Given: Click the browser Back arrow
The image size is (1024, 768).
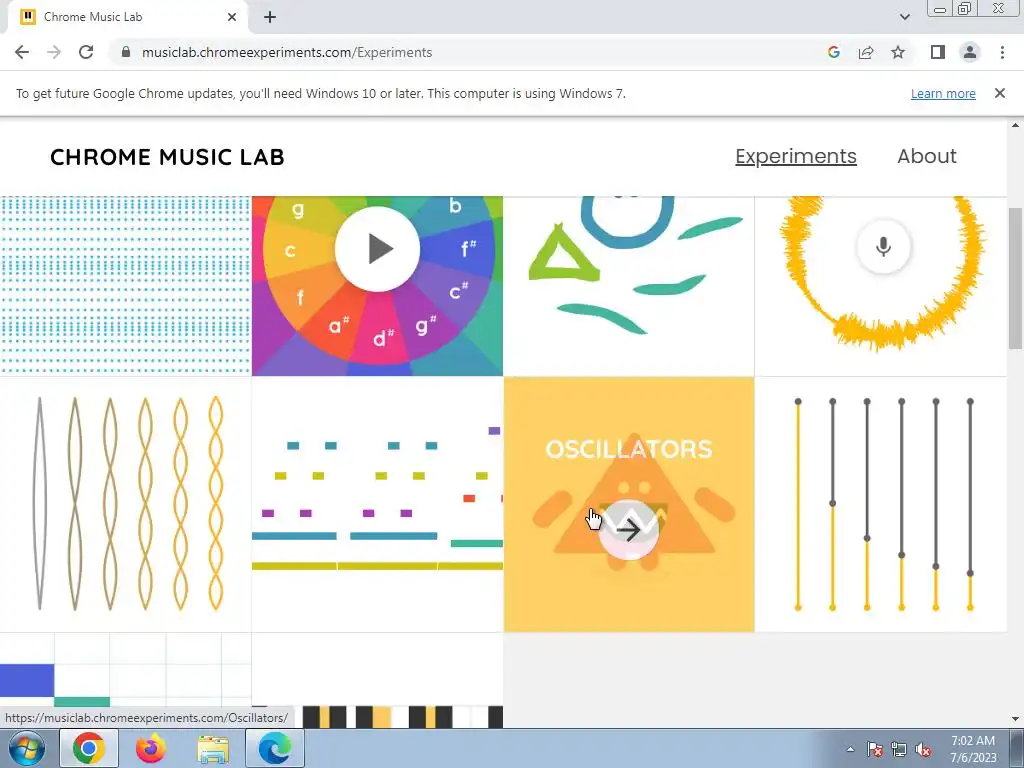Looking at the screenshot, I should [22, 52].
